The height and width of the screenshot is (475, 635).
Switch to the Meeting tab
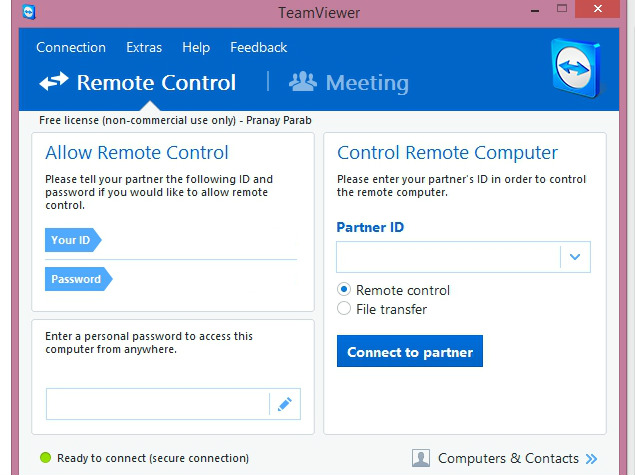[x=349, y=83]
